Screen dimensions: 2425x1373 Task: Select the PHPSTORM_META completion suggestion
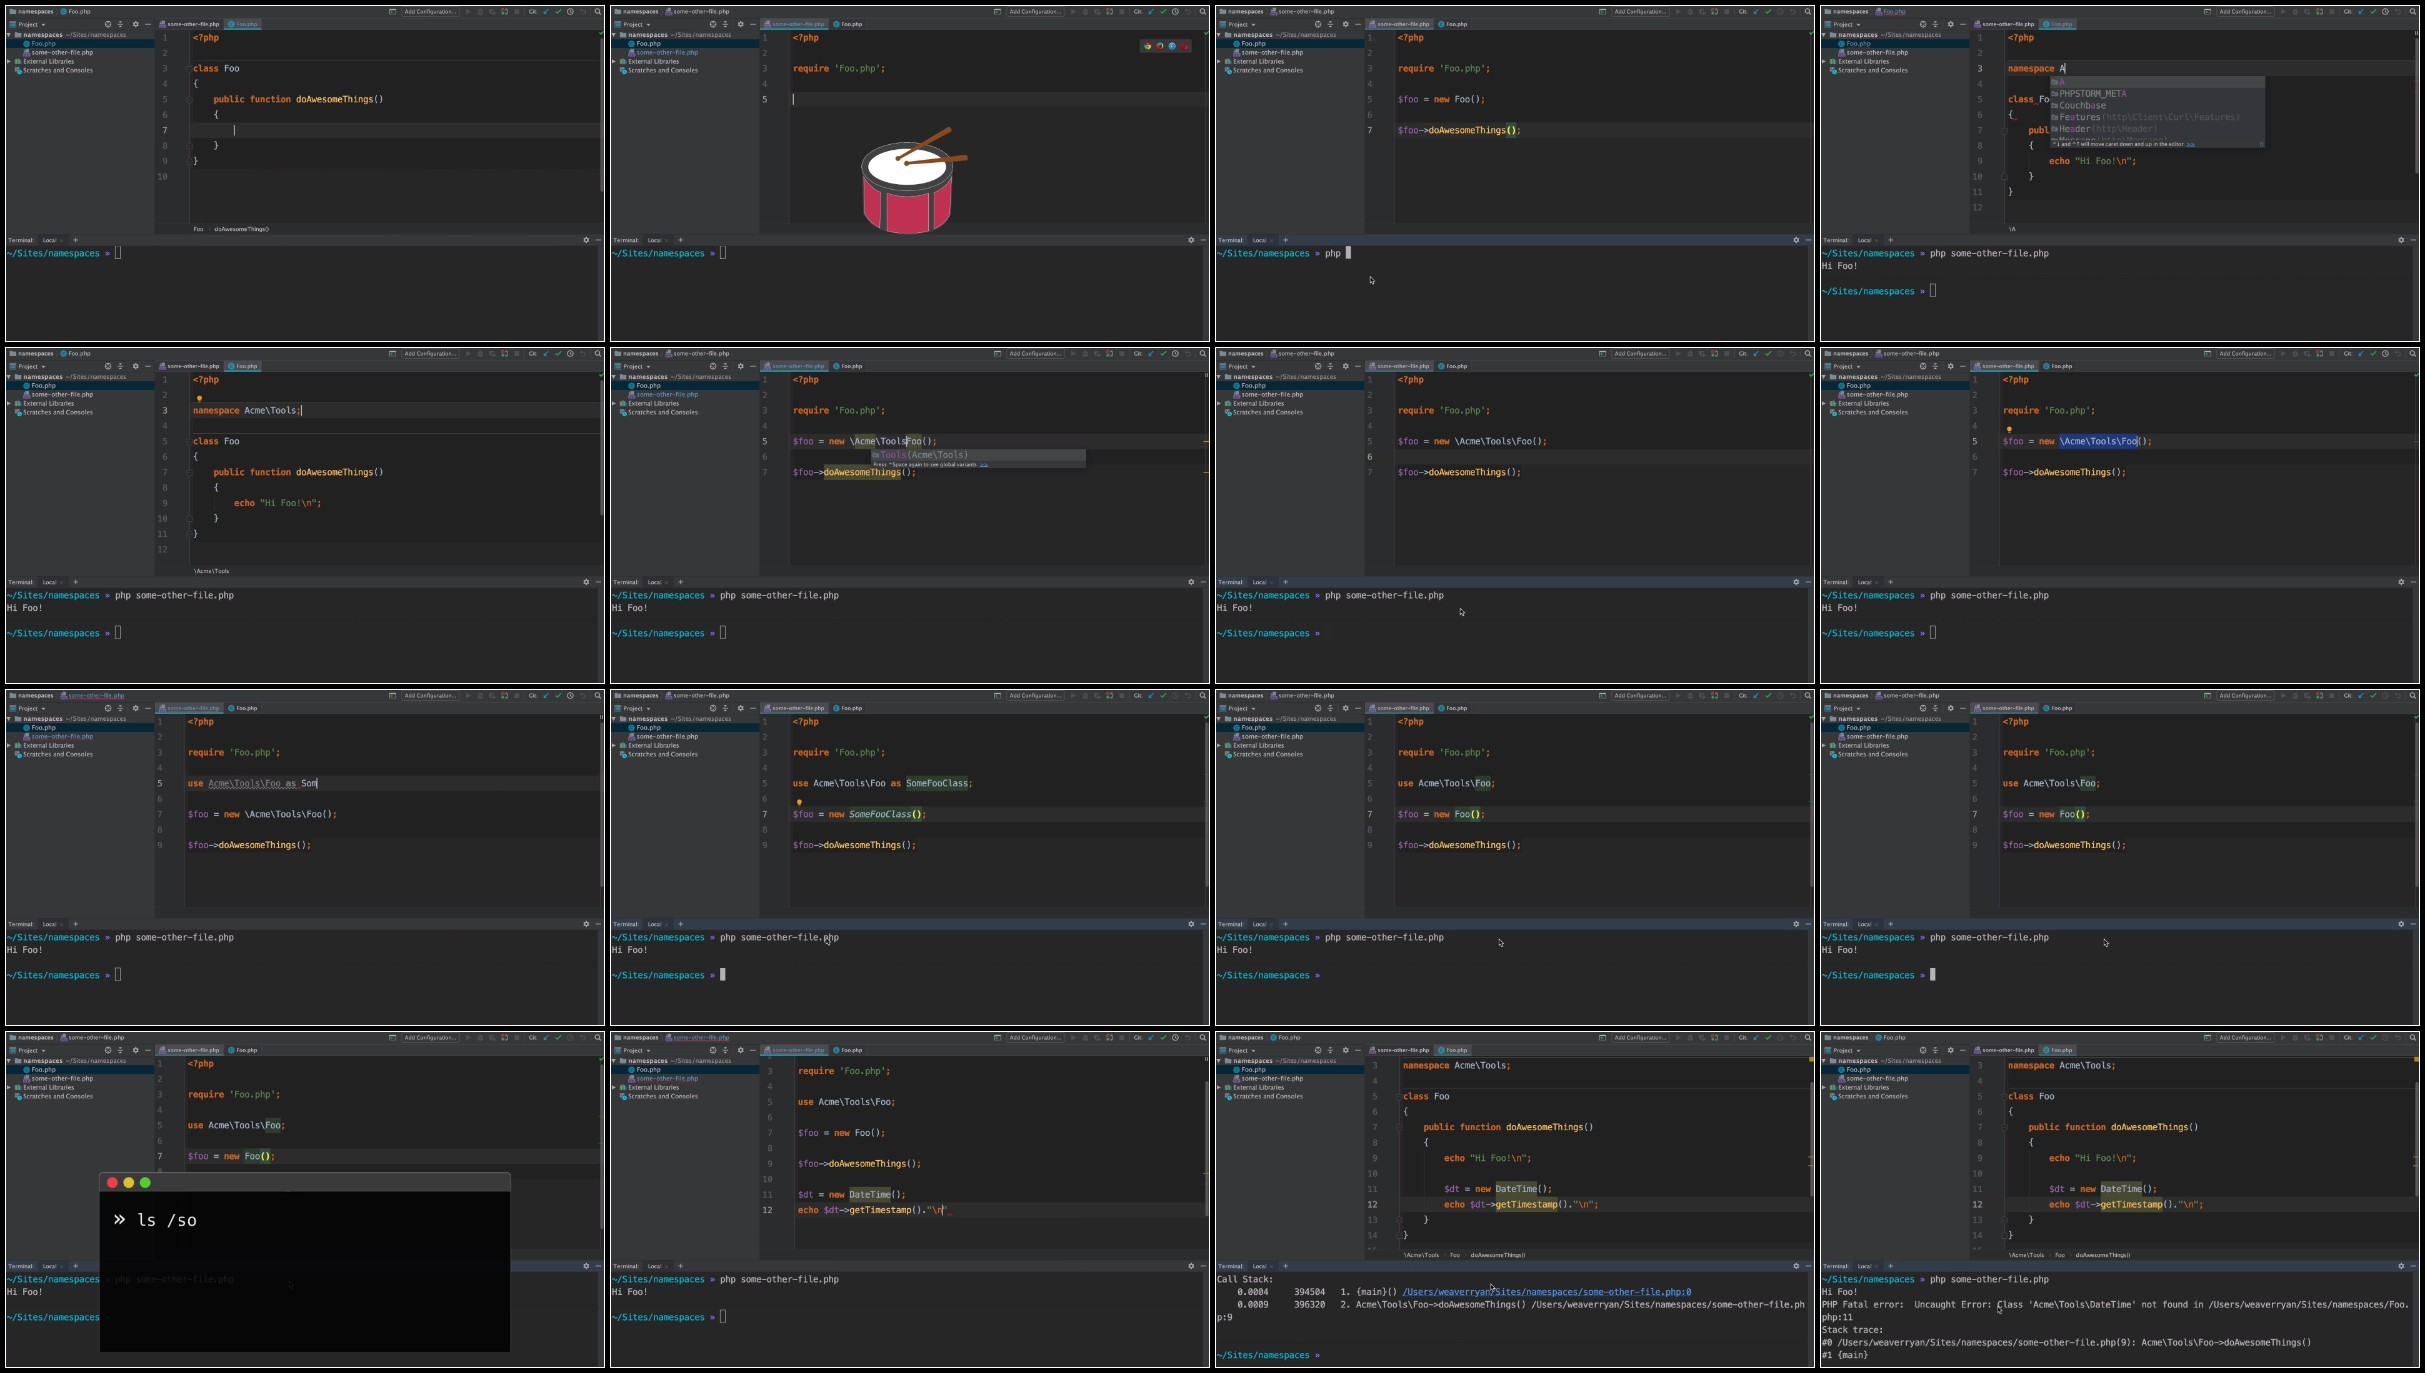point(2092,94)
